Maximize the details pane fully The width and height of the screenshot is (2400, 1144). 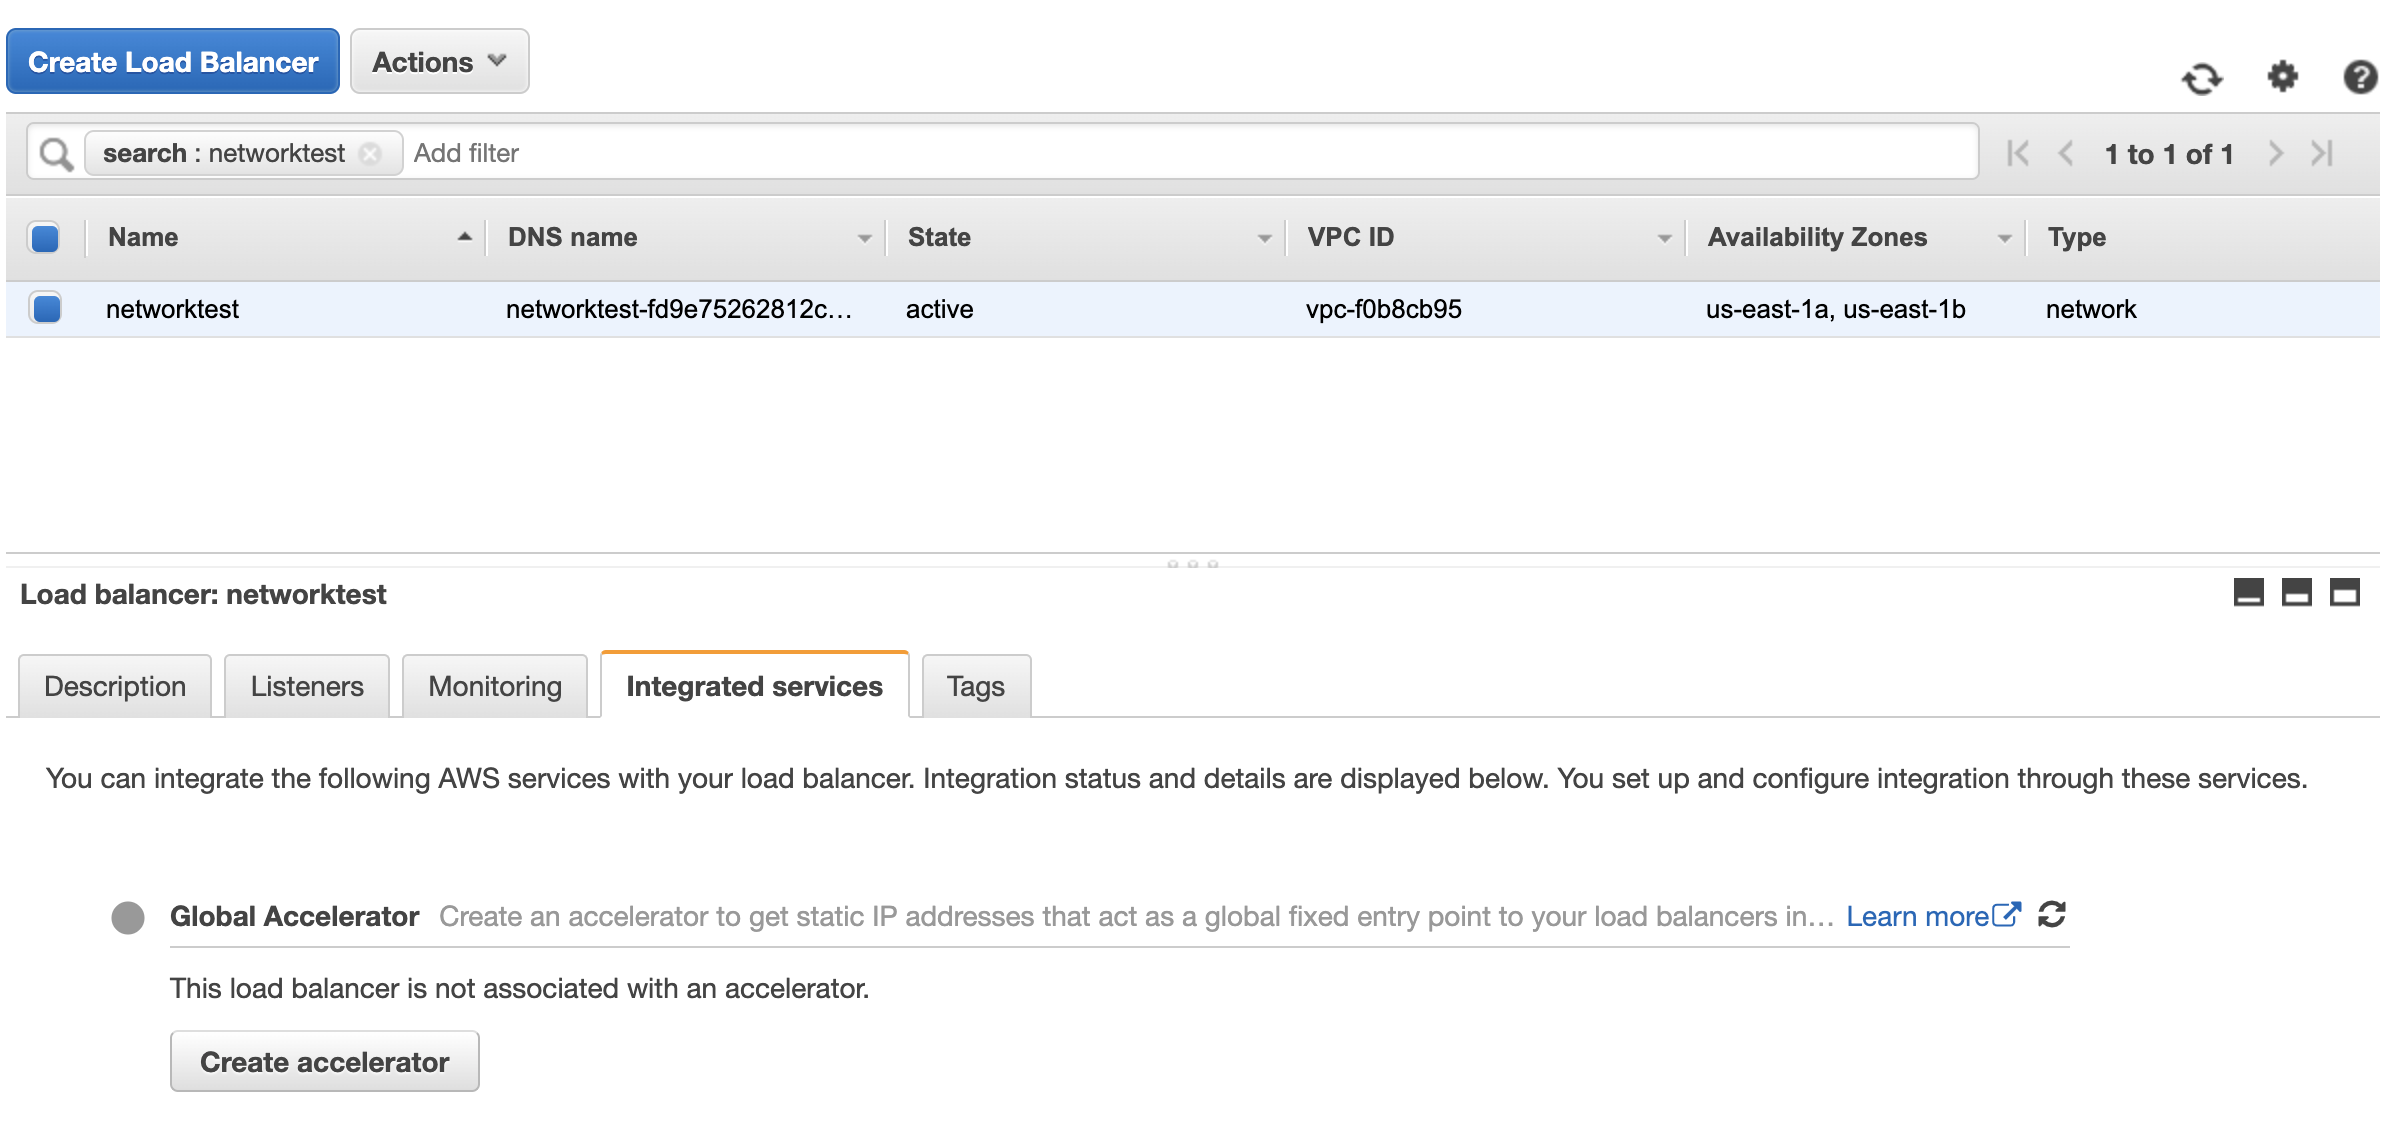[x=2344, y=593]
